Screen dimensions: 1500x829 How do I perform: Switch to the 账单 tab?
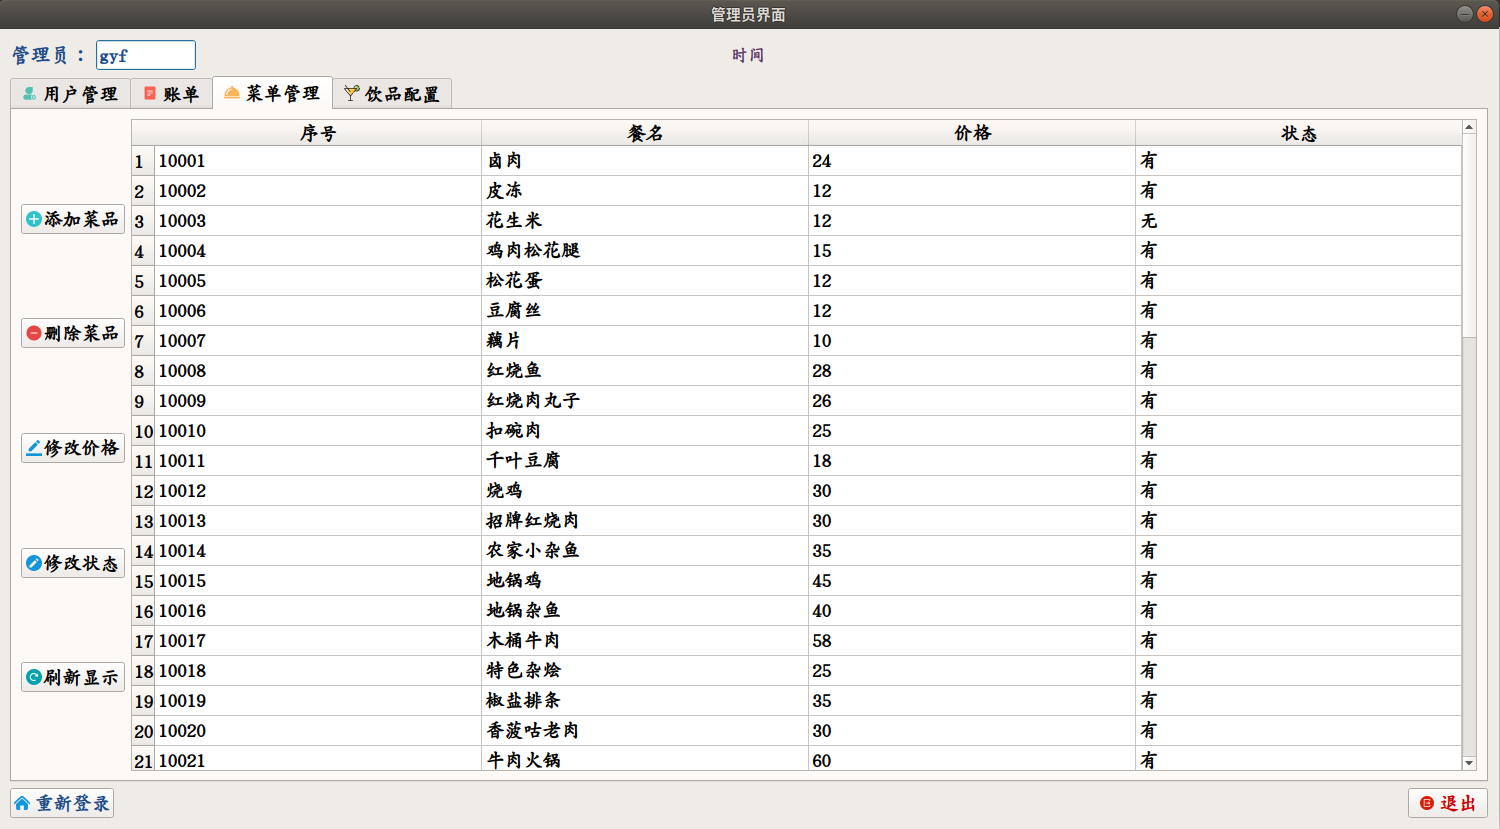[172, 94]
